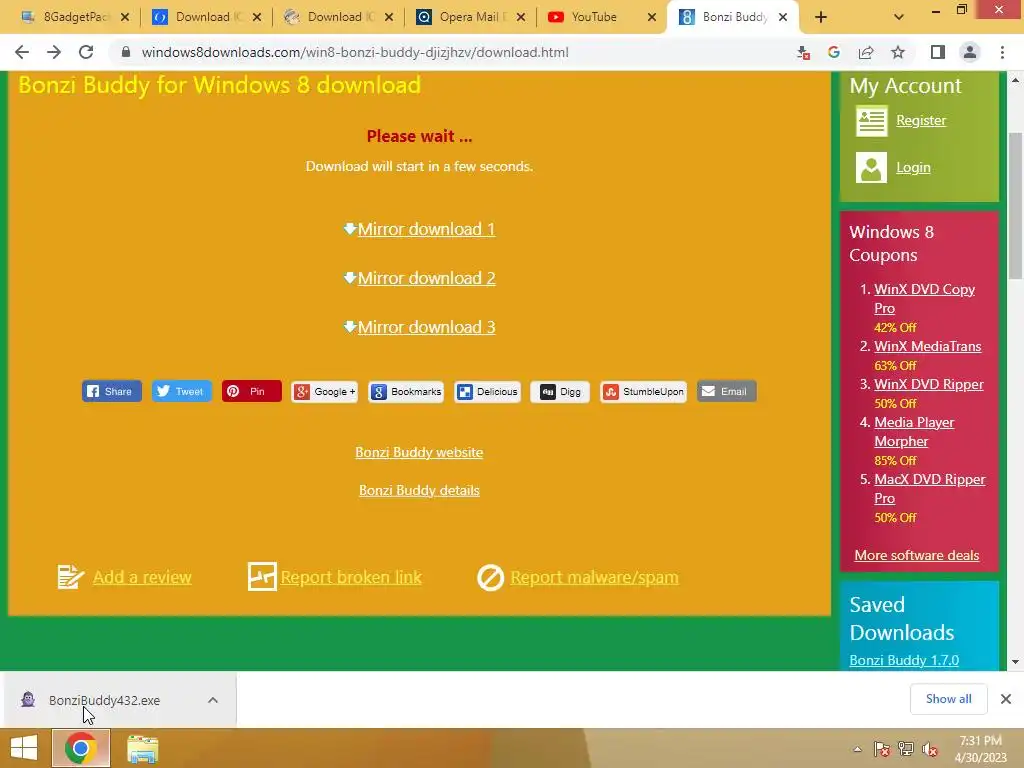Toggle Chrome side panel
The height and width of the screenshot is (768, 1024).
pos(938,52)
